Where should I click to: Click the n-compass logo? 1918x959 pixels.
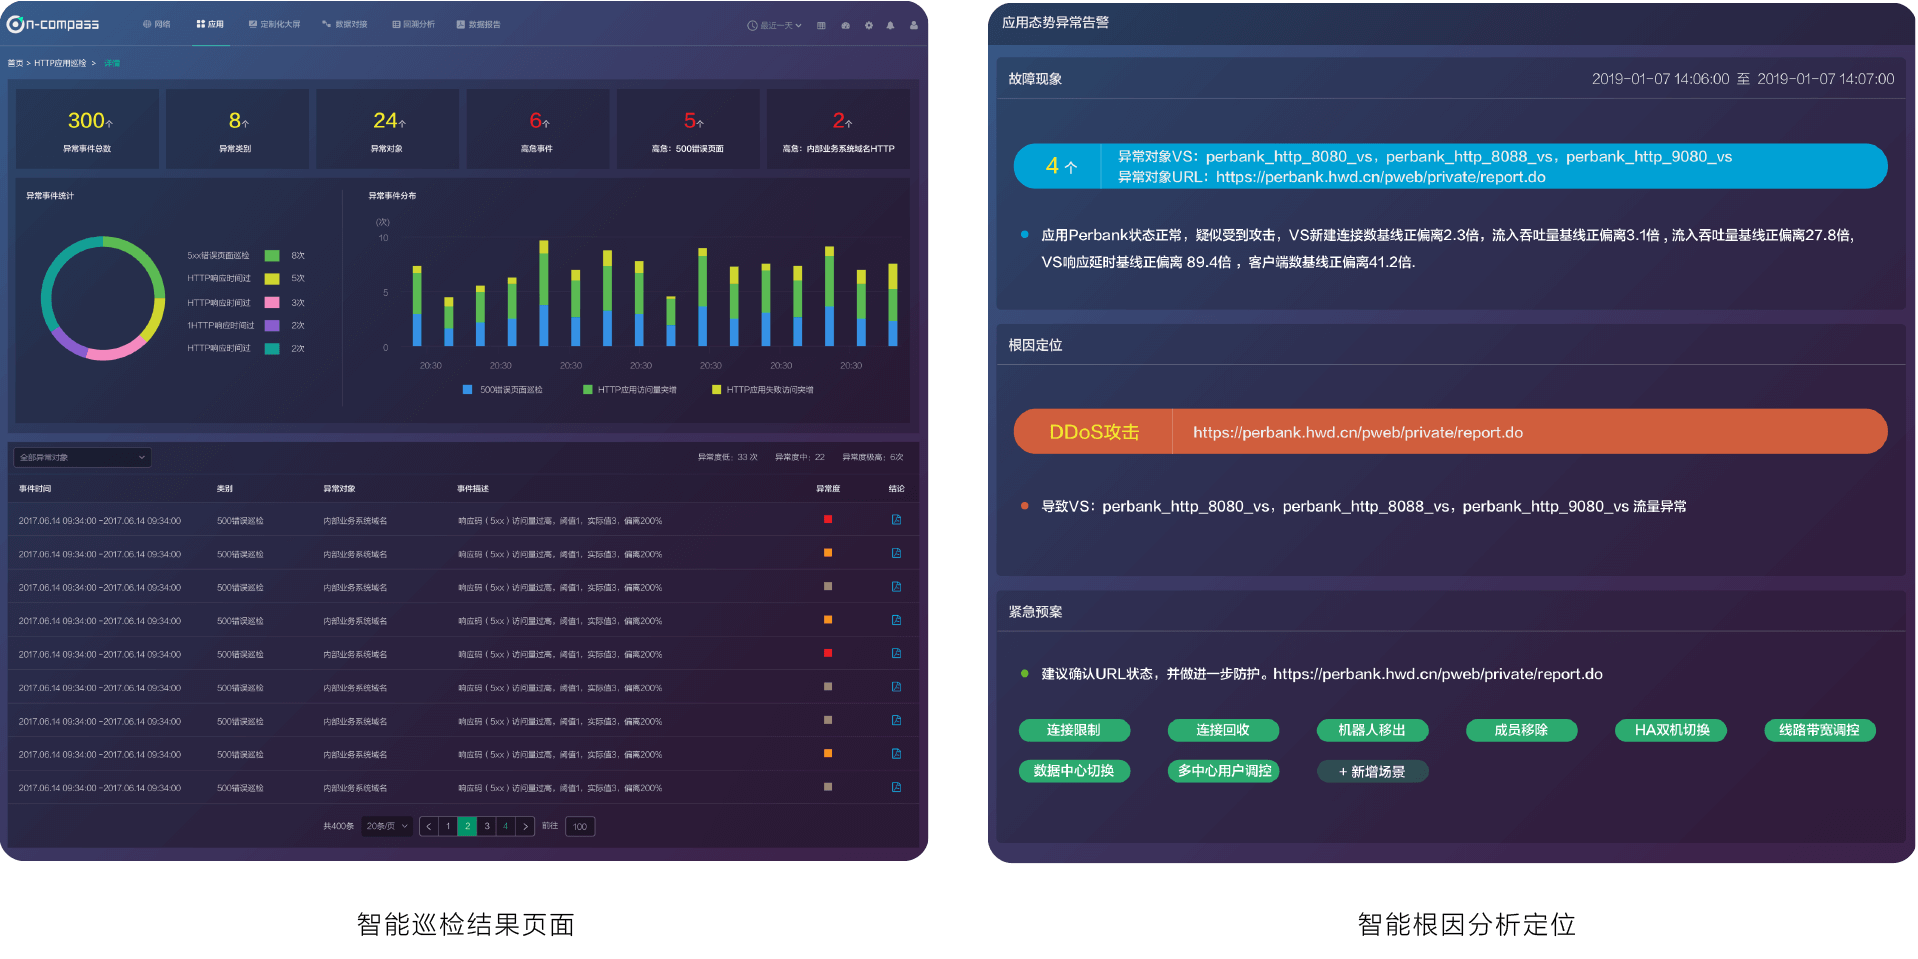pyautogui.click(x=53, y=24)
